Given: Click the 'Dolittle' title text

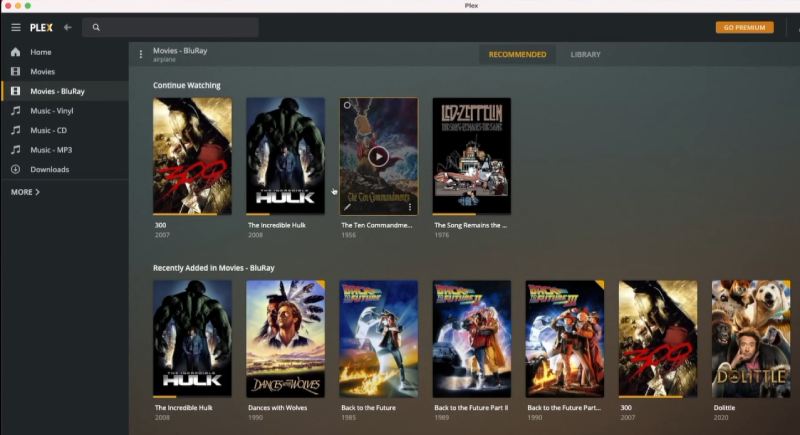Looking at the screenshot, I should point(724,407).
